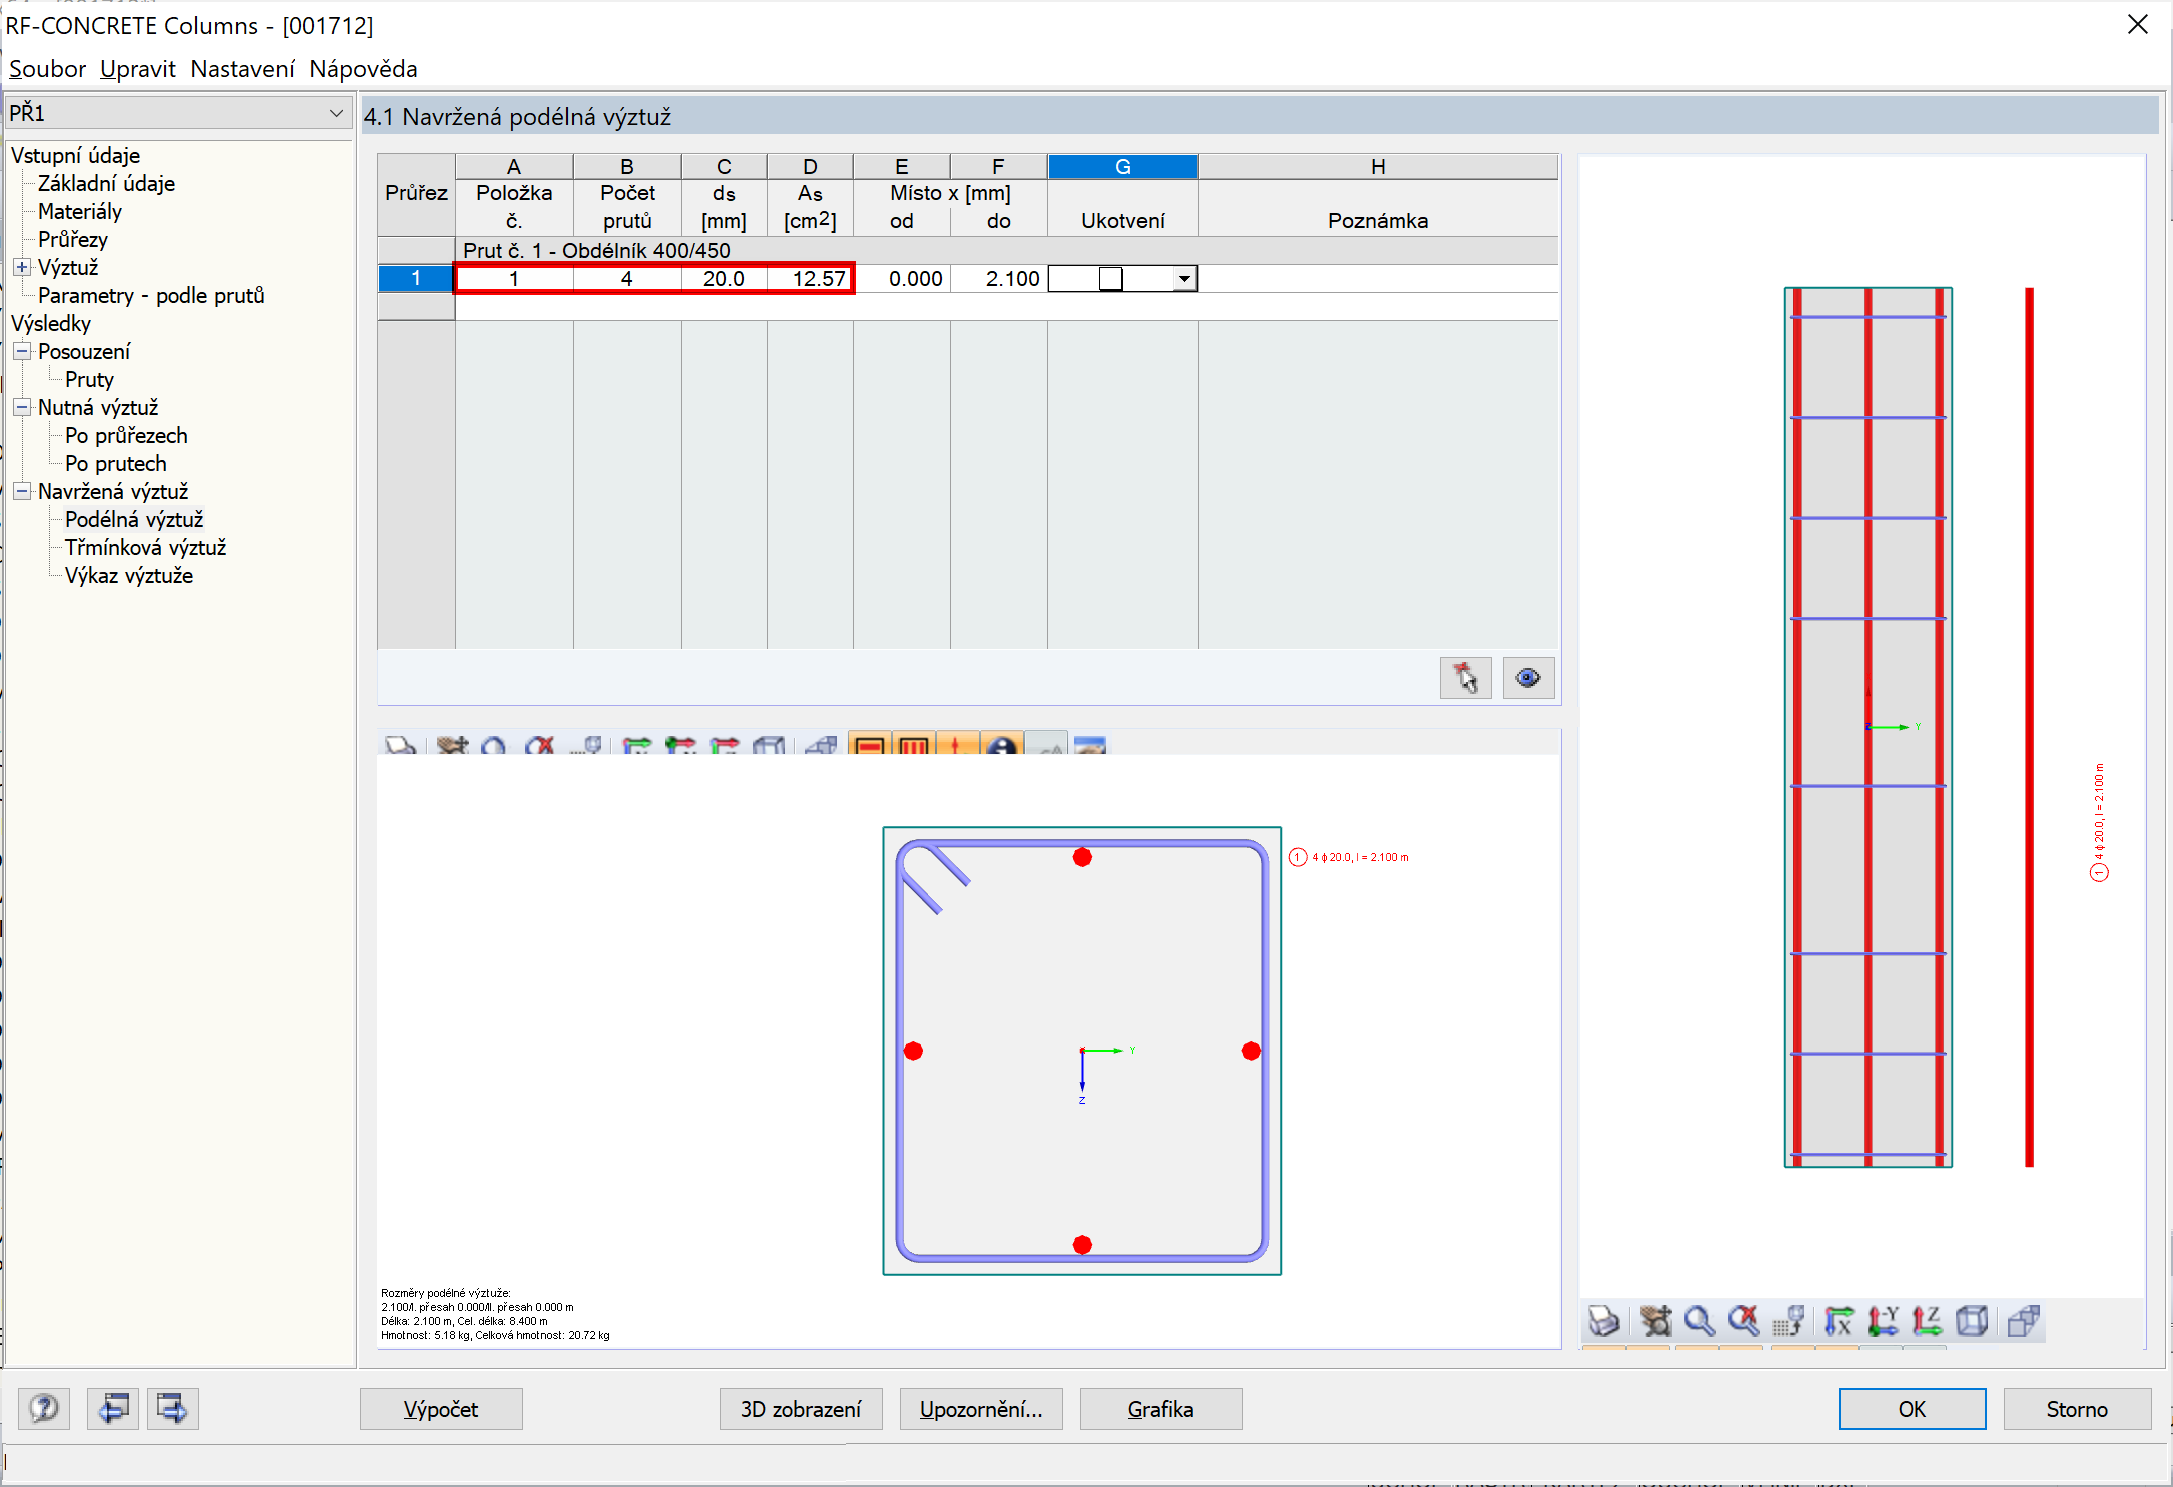Click the zoom magnifier in side view toolbar
The width and height of the screenshot is (2173, 1487).
click(x=1699, y=1321)
